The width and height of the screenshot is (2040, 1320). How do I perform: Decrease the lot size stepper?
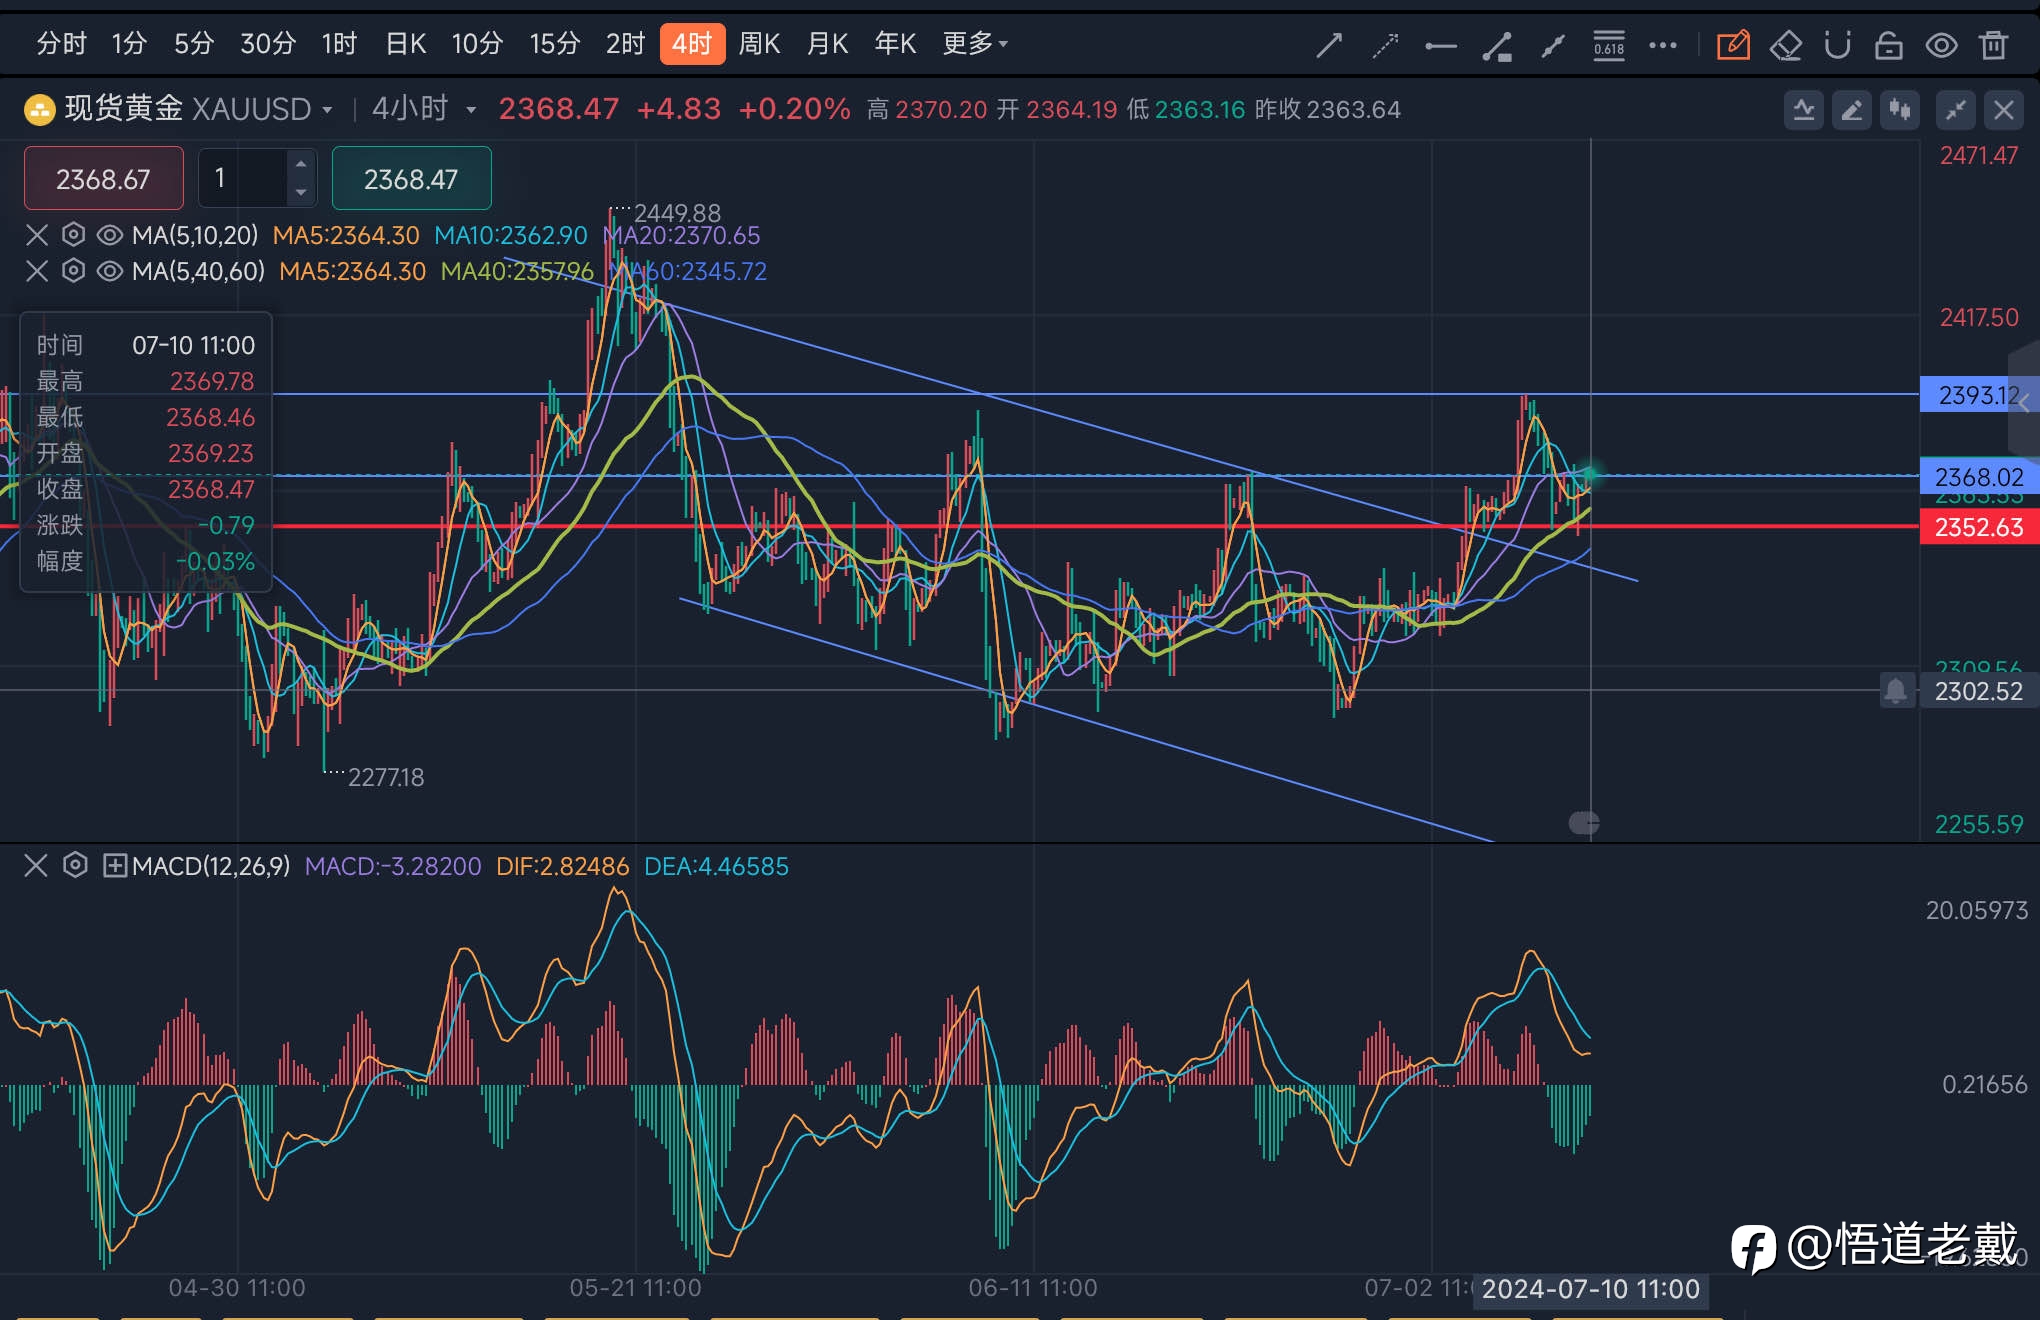pyautogui.click(x=301, y=192)
